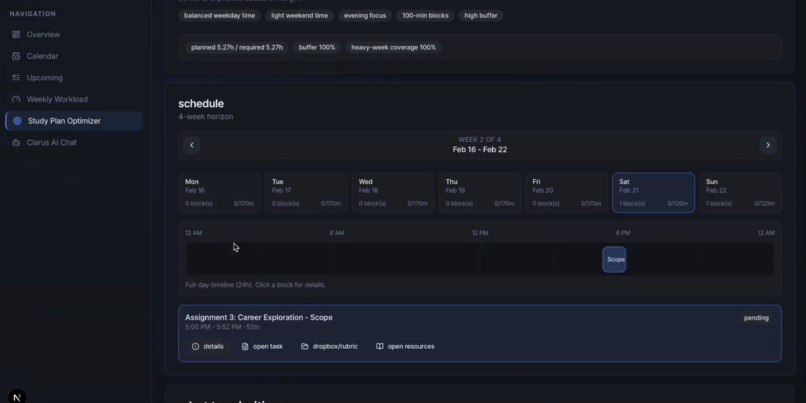This screenshot has height=403, width=806.
Task: Click the Clarus AI Chat bot icon
Action: coord(16,142)
